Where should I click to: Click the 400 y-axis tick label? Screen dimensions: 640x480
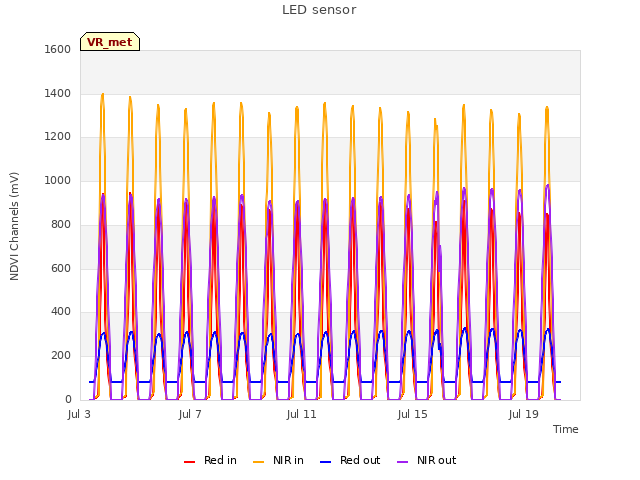(x=61, y=311)
